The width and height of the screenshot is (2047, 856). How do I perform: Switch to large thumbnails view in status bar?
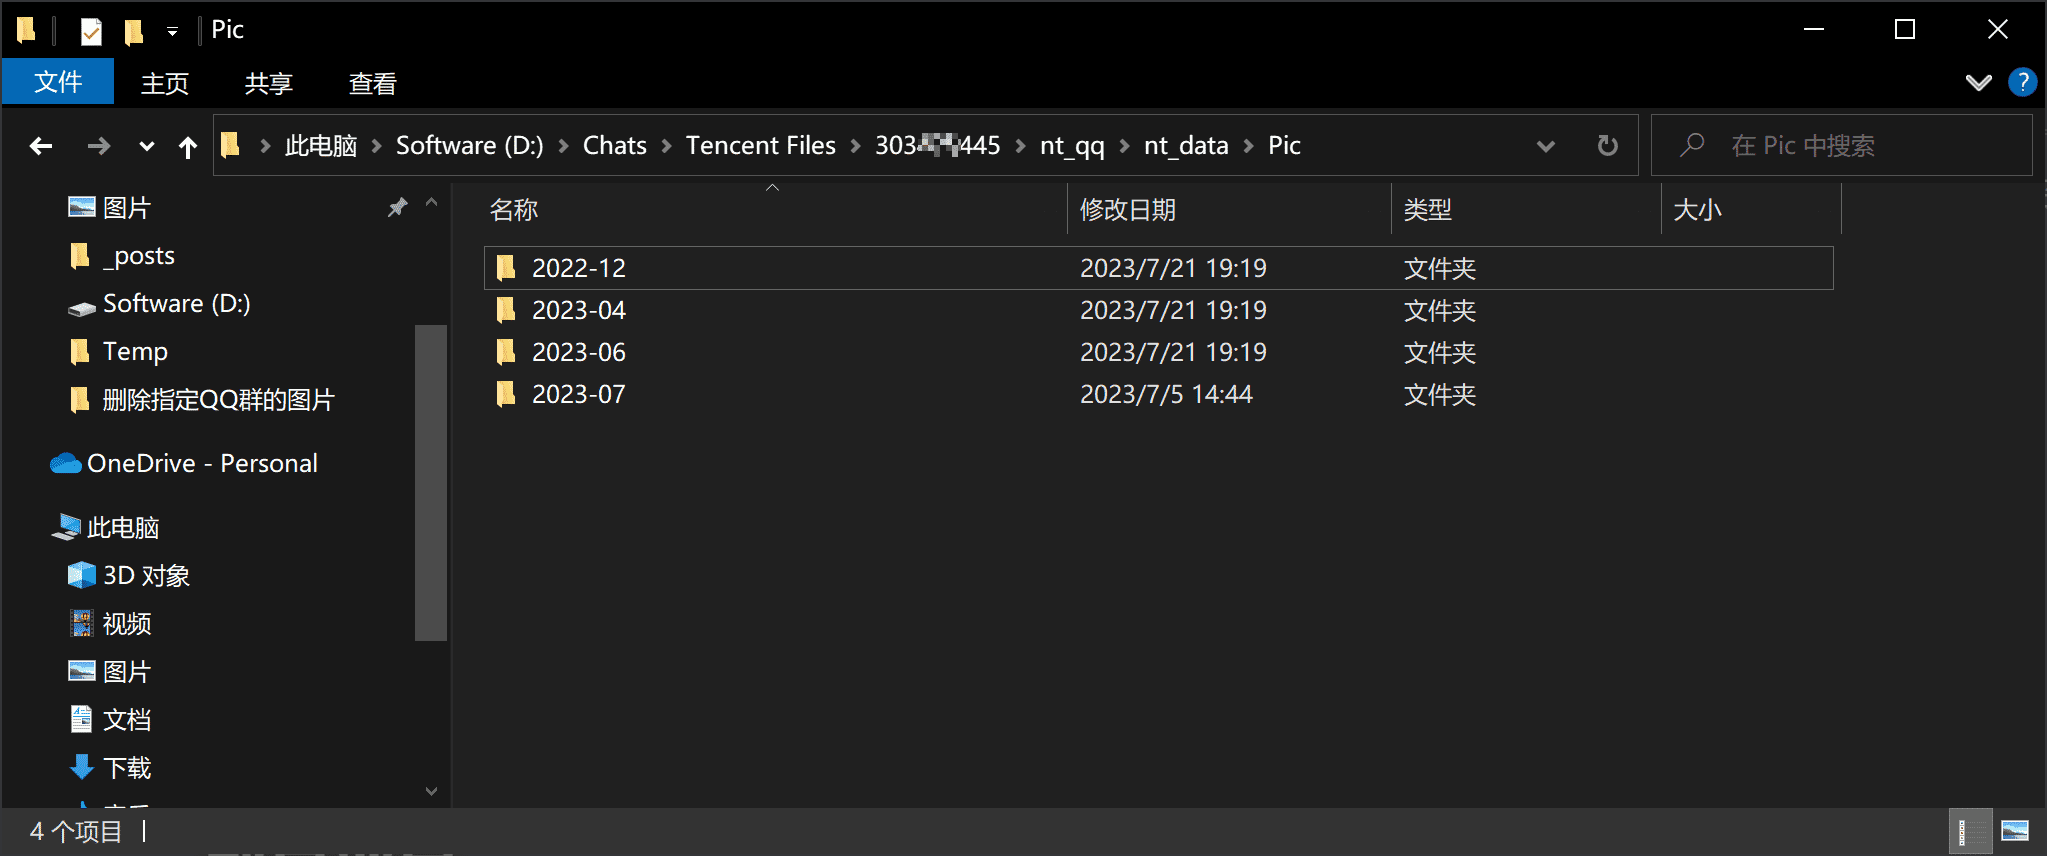[x=2014, y=831]
